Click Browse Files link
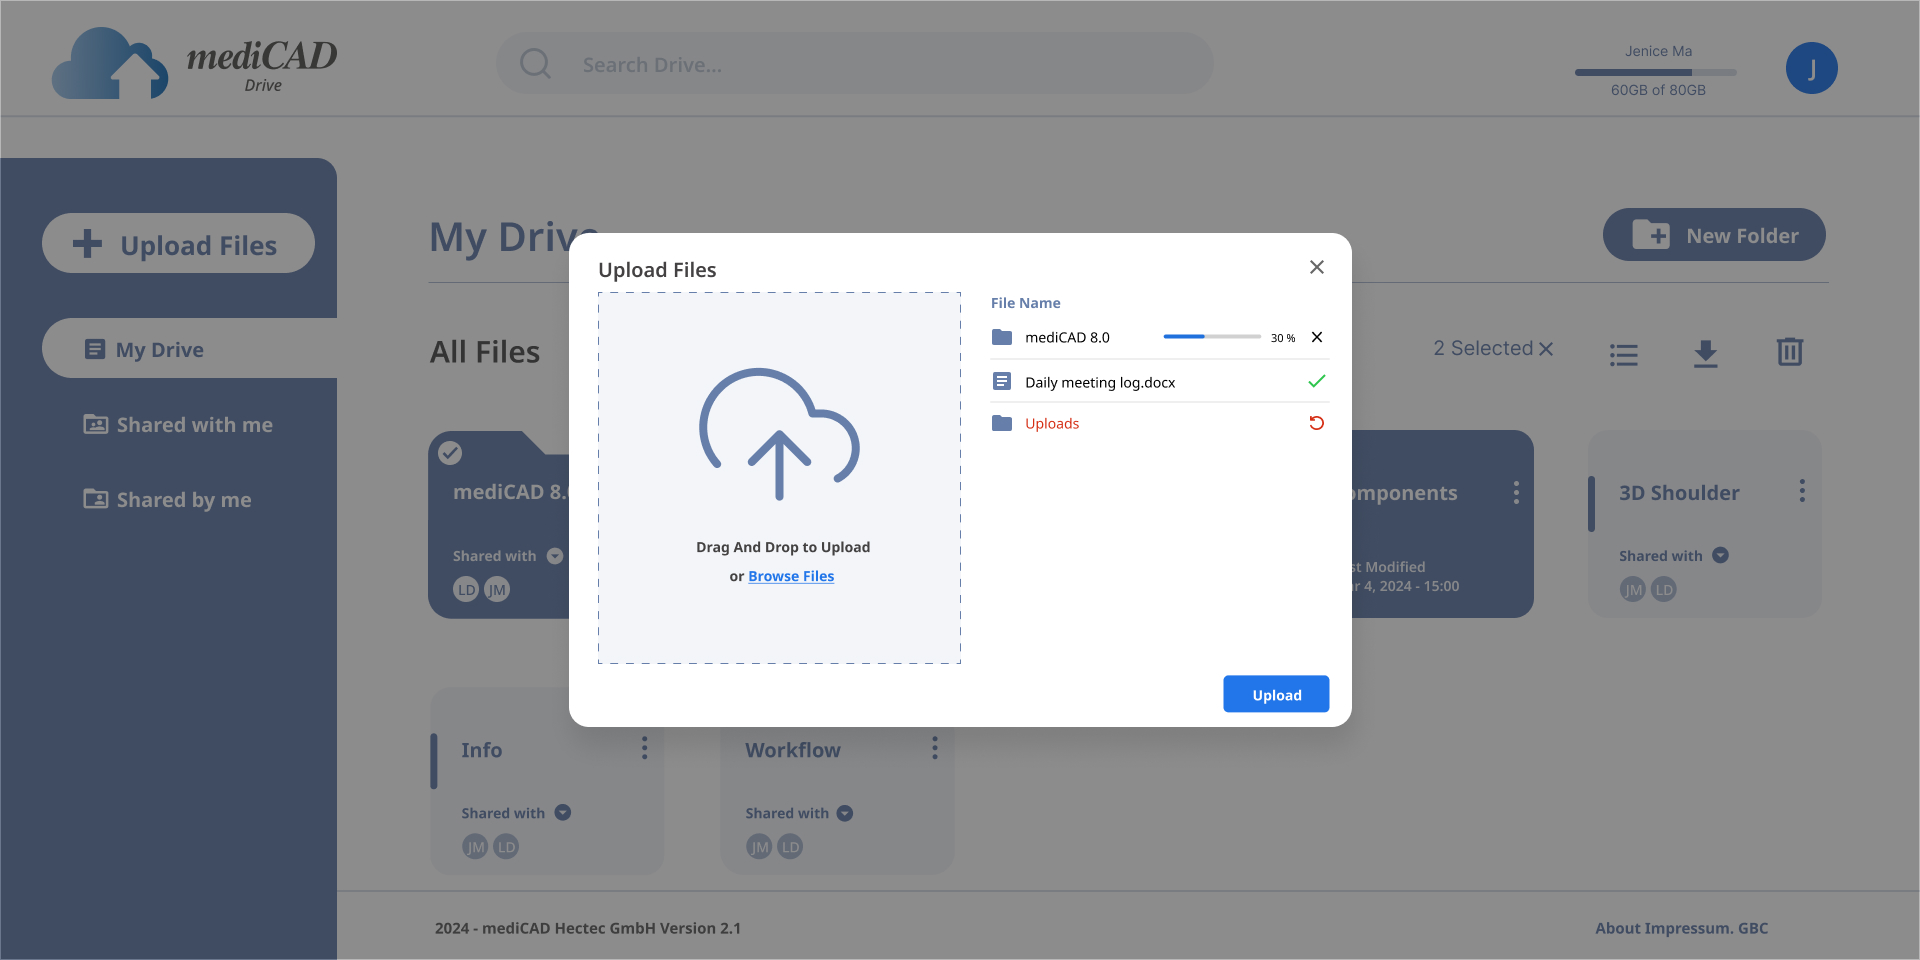The width and height of the screenshot is (1920, 960). (791, 576)
